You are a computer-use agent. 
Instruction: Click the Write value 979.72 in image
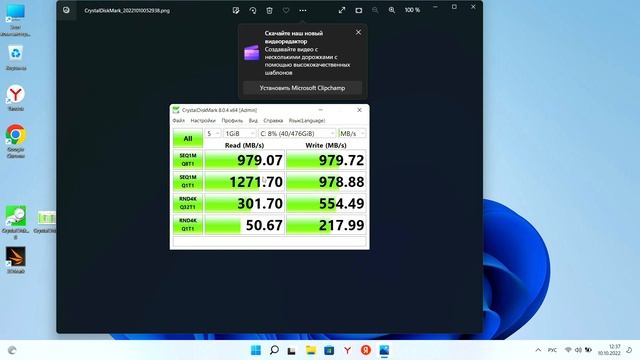click(x=342, y=160)
